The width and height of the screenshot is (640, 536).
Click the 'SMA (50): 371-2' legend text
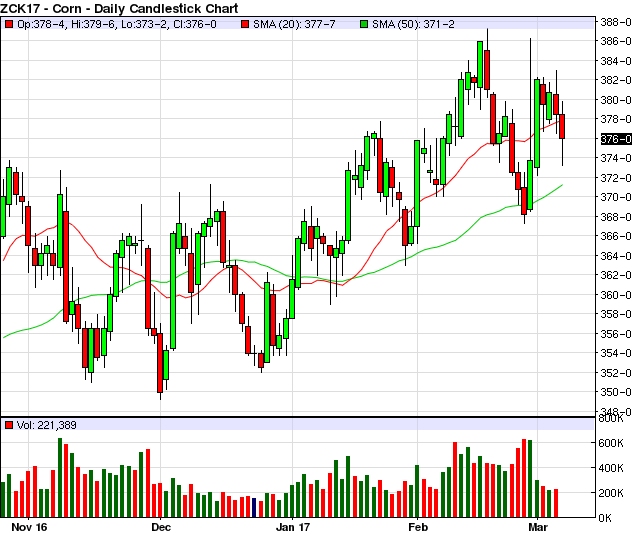click(x=413, y=24)
